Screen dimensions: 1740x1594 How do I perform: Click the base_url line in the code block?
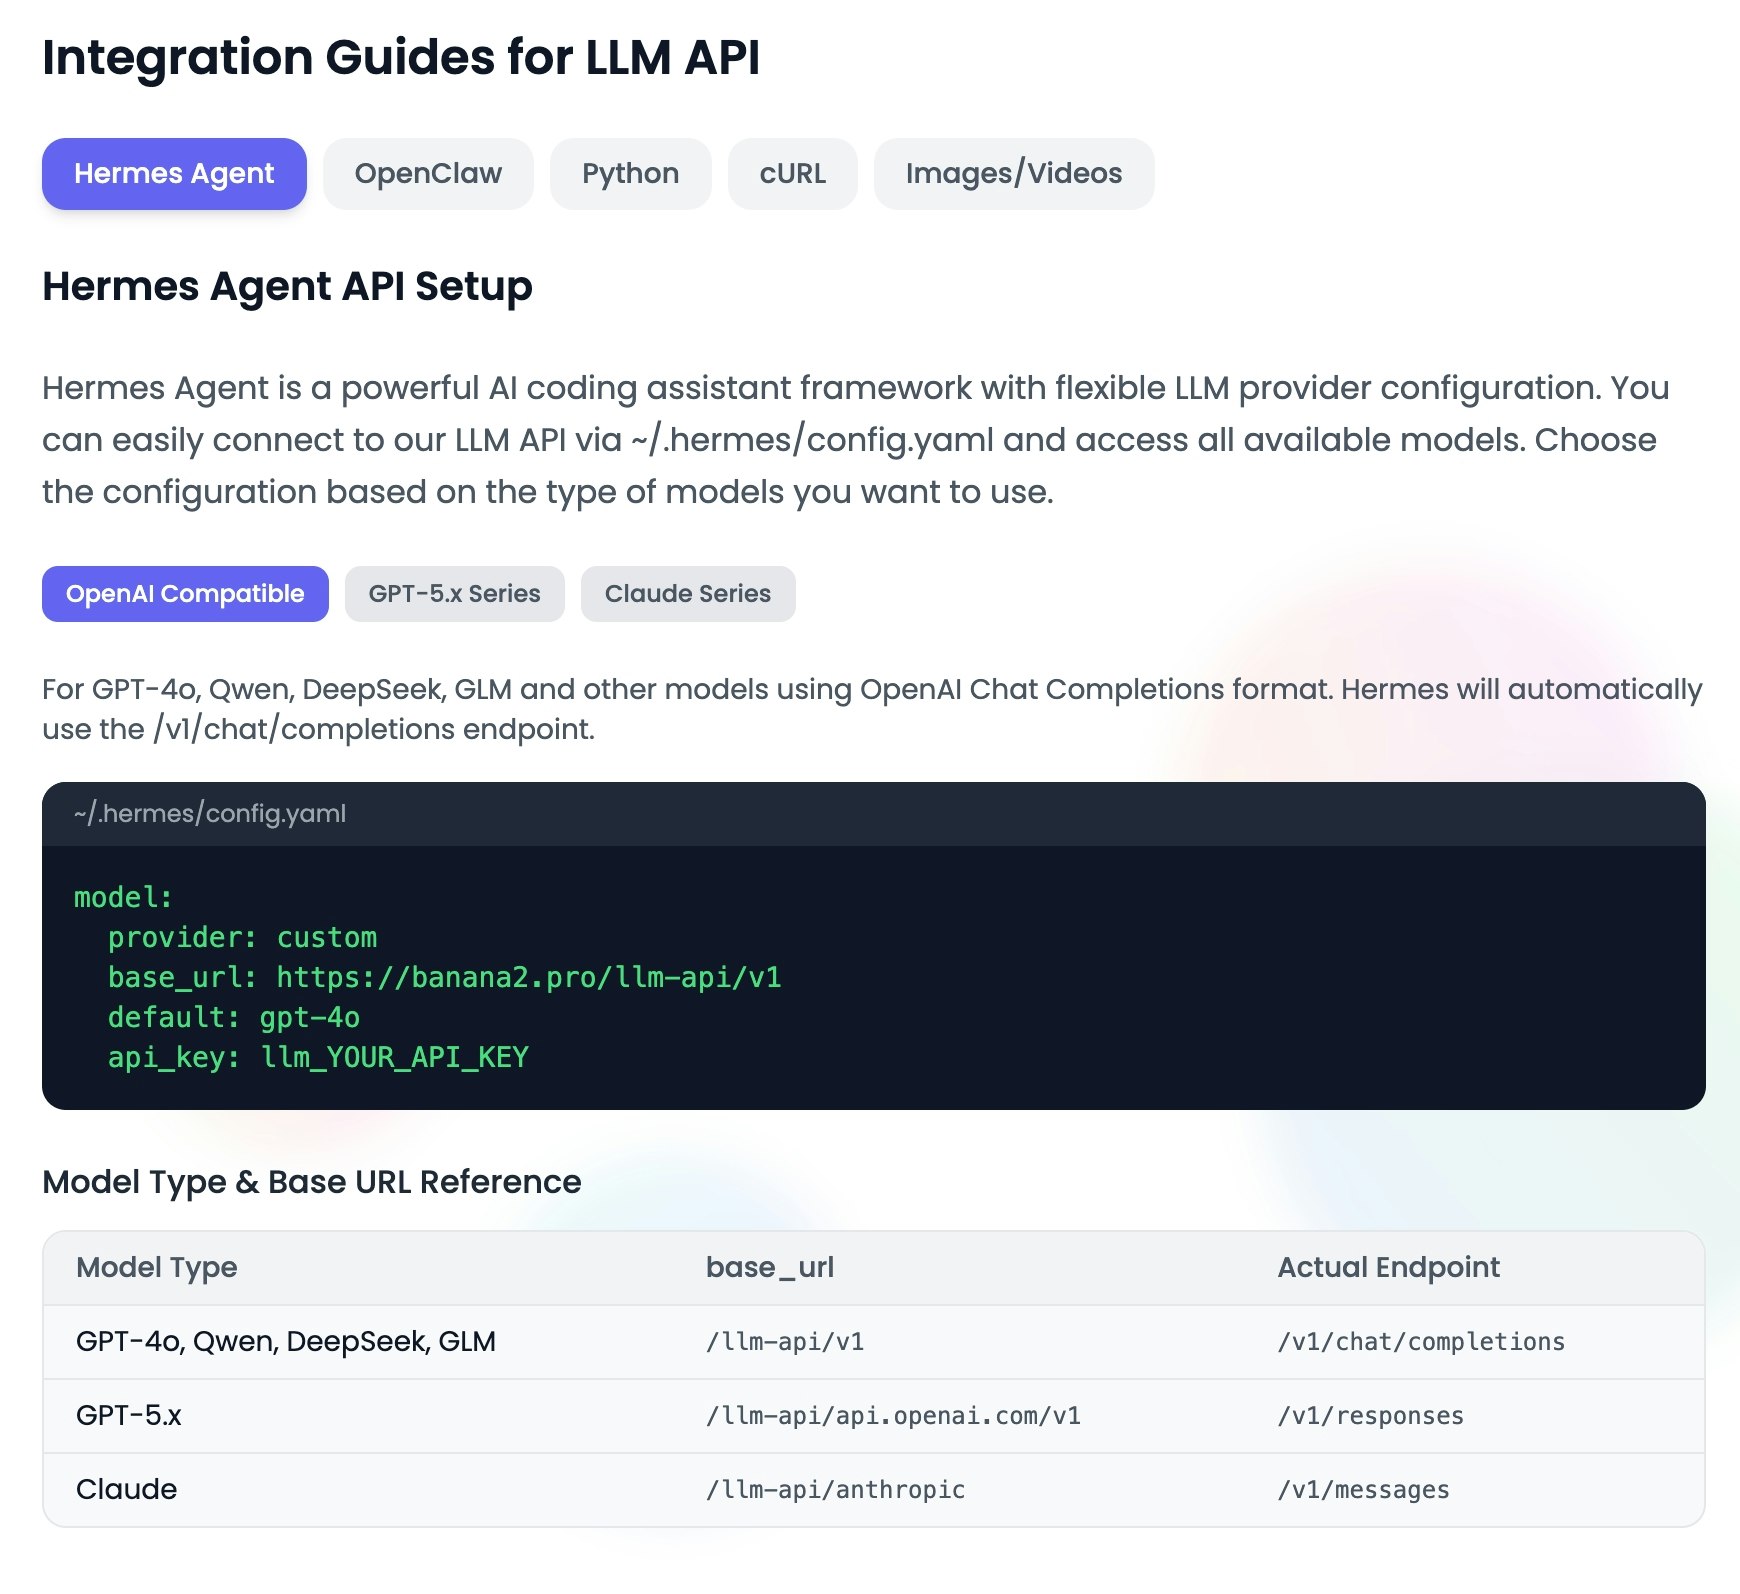[x=445, y=977]
